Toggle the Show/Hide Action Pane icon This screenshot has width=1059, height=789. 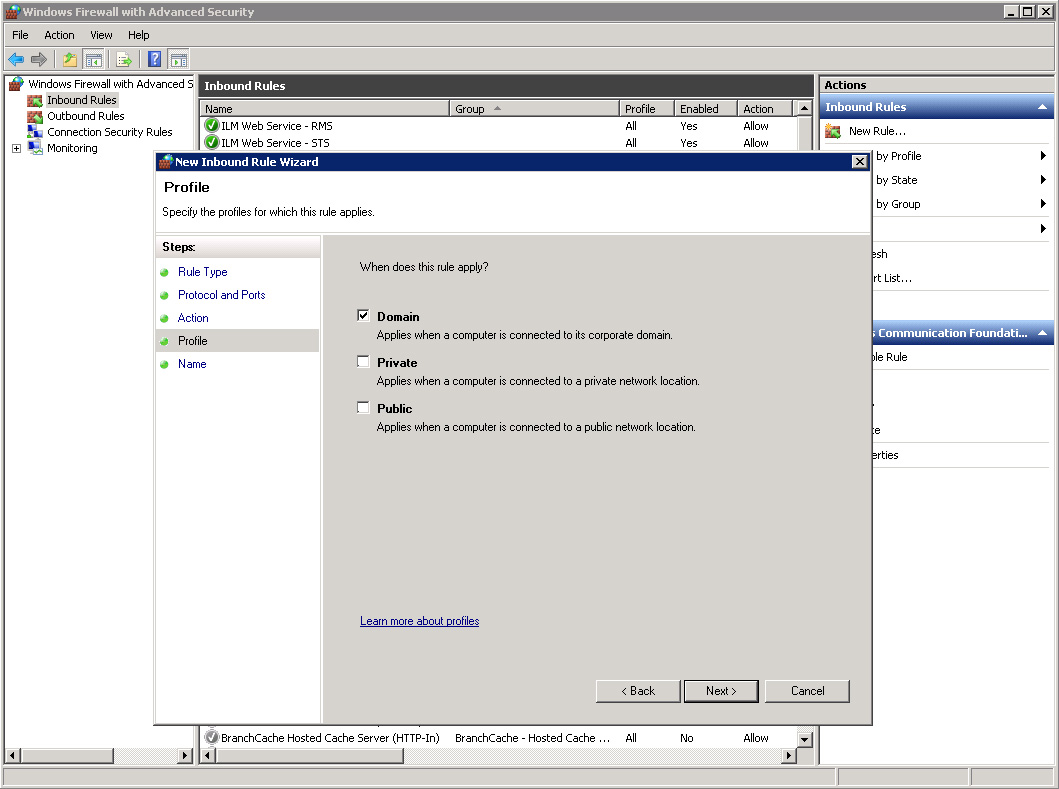pyautogui.click(x=178, y=59)
